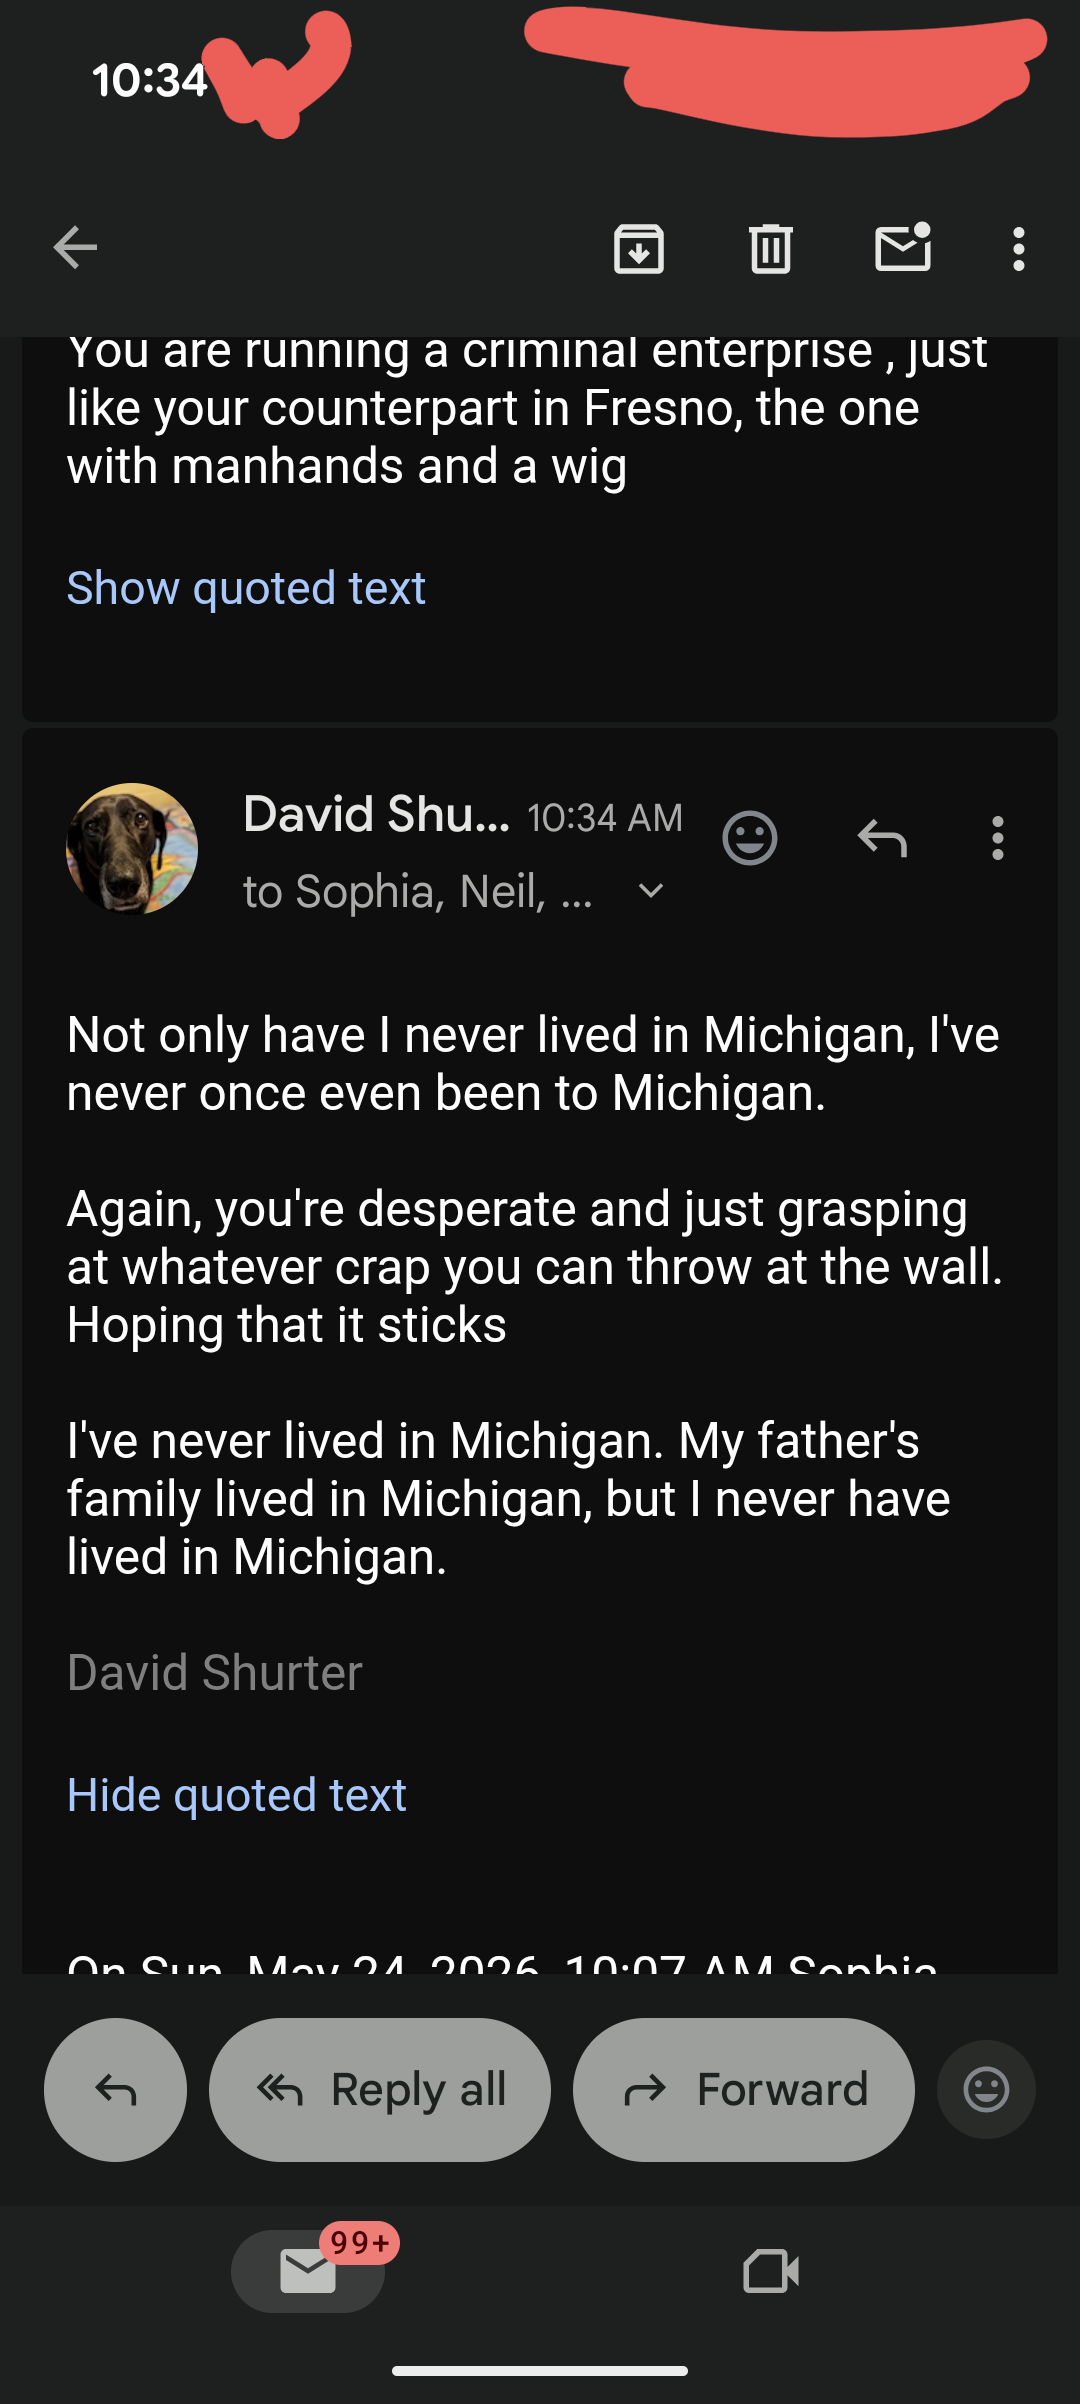Tap the back arrow icon

[x=75, y=248]
